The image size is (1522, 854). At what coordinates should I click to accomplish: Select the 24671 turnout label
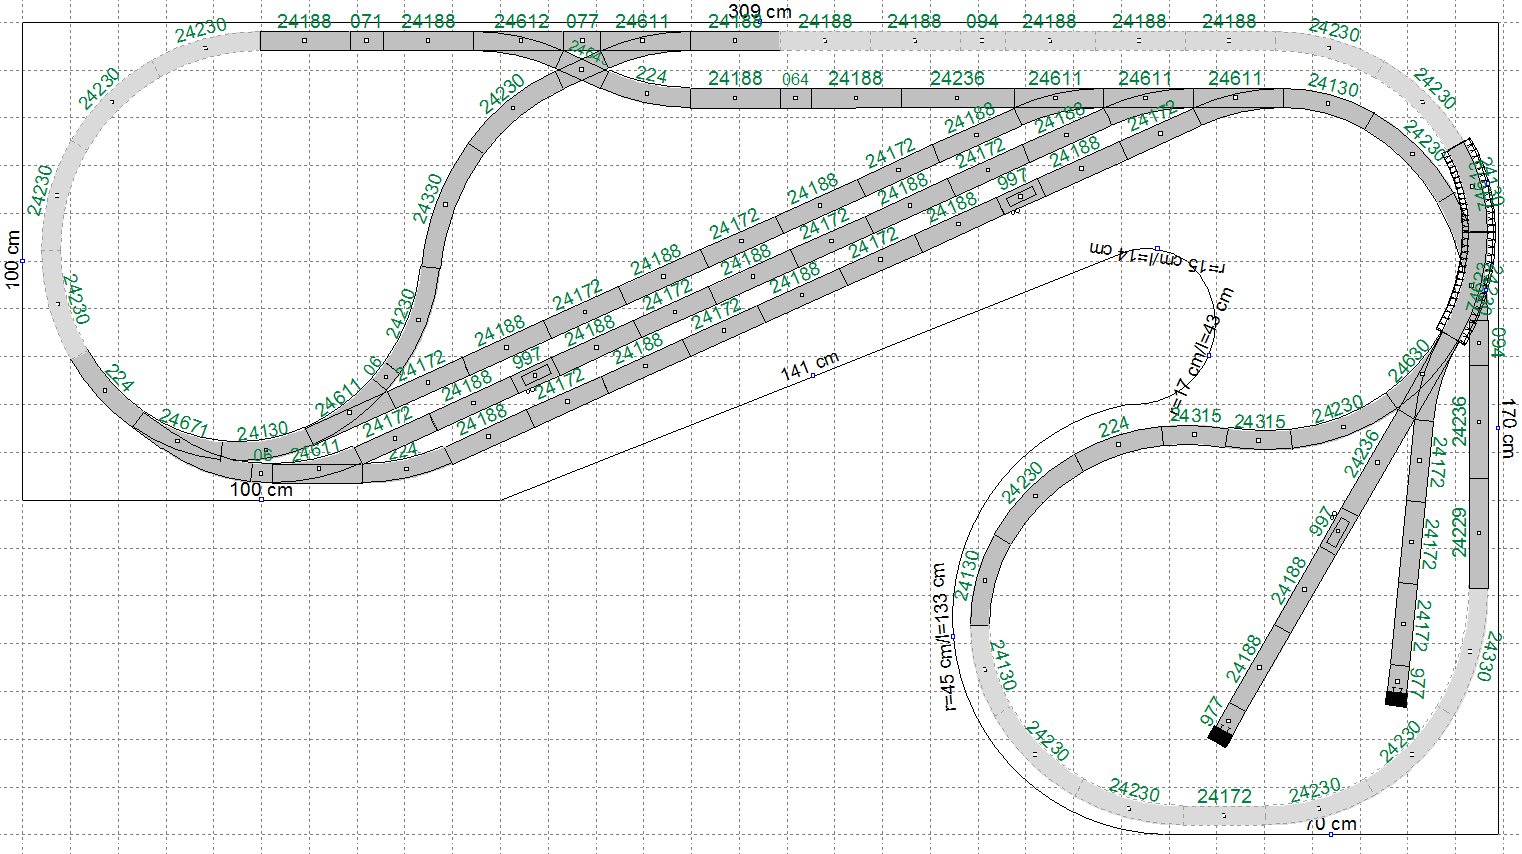(x=184, y=424)
